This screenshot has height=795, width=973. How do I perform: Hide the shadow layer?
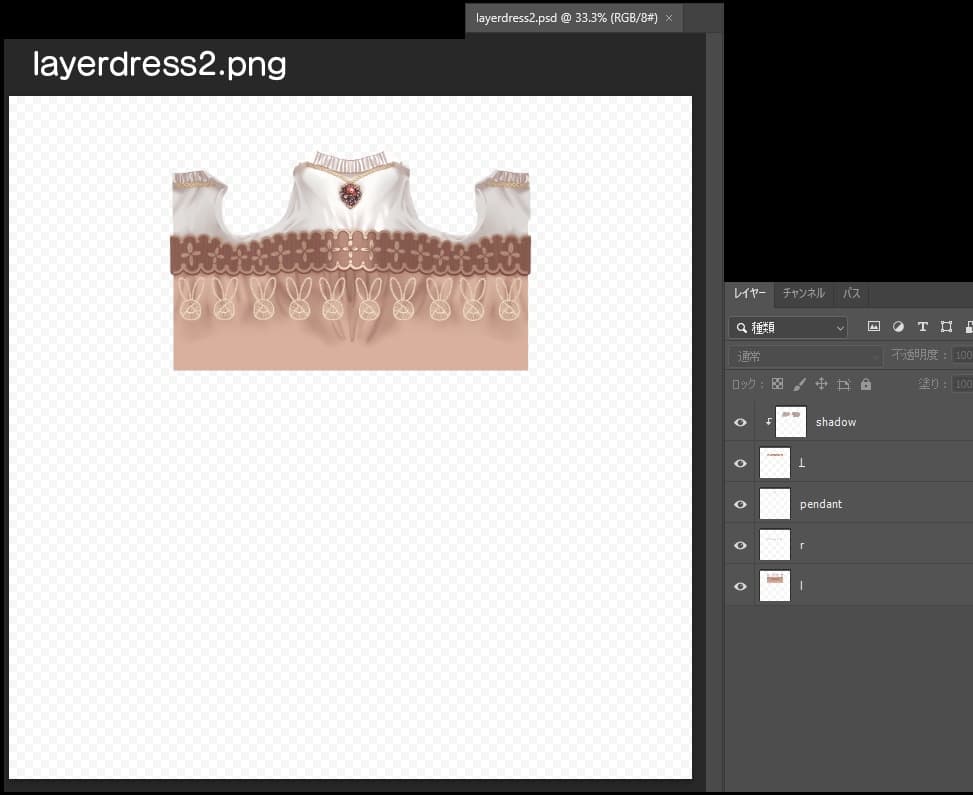[740, 422]
